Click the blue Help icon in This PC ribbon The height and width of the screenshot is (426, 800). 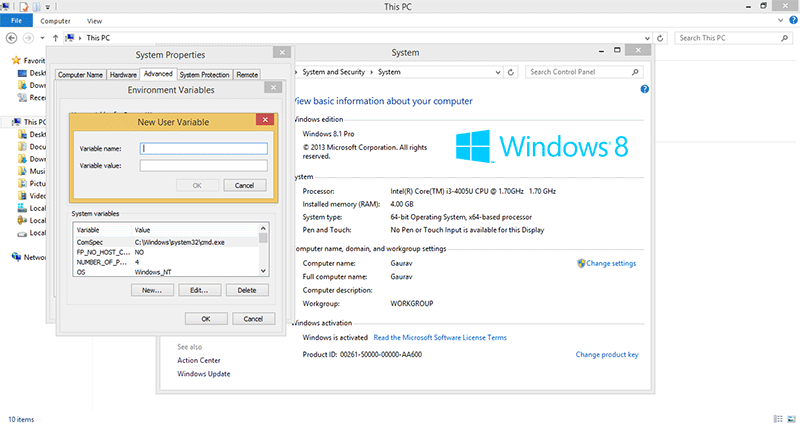[x=793, y=20]
